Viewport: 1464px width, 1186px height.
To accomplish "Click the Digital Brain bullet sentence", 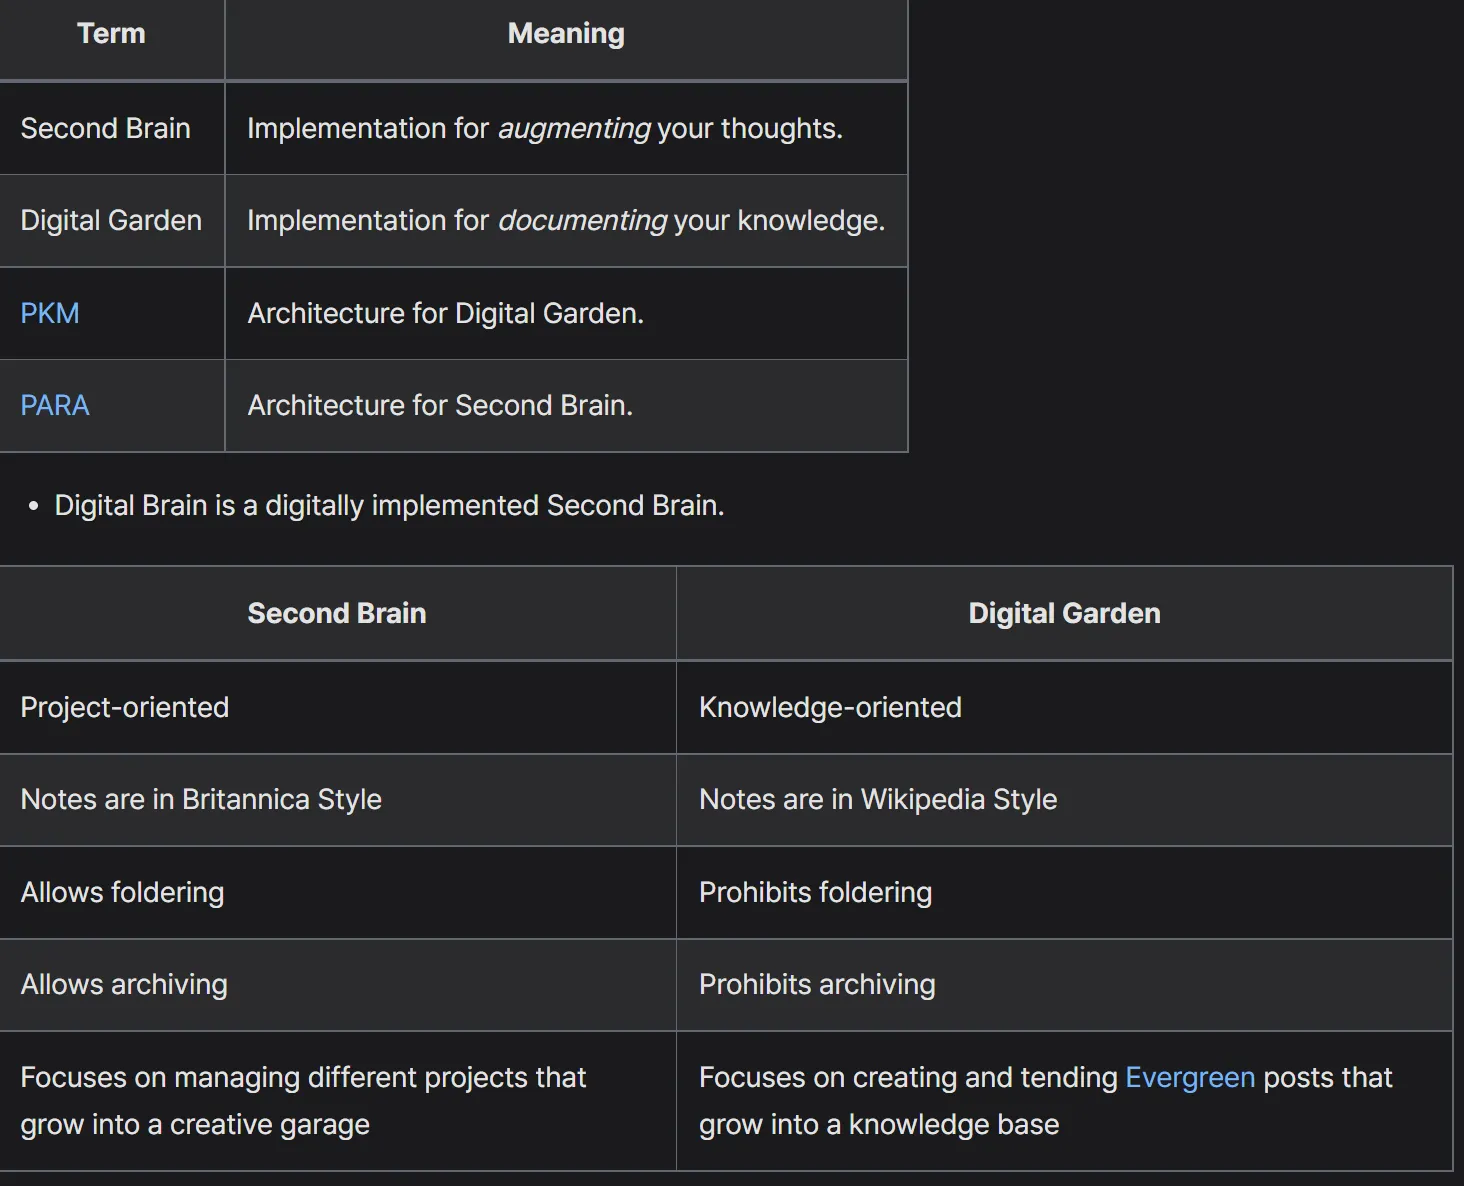I will pyautogui.click(x=389, y=505).
